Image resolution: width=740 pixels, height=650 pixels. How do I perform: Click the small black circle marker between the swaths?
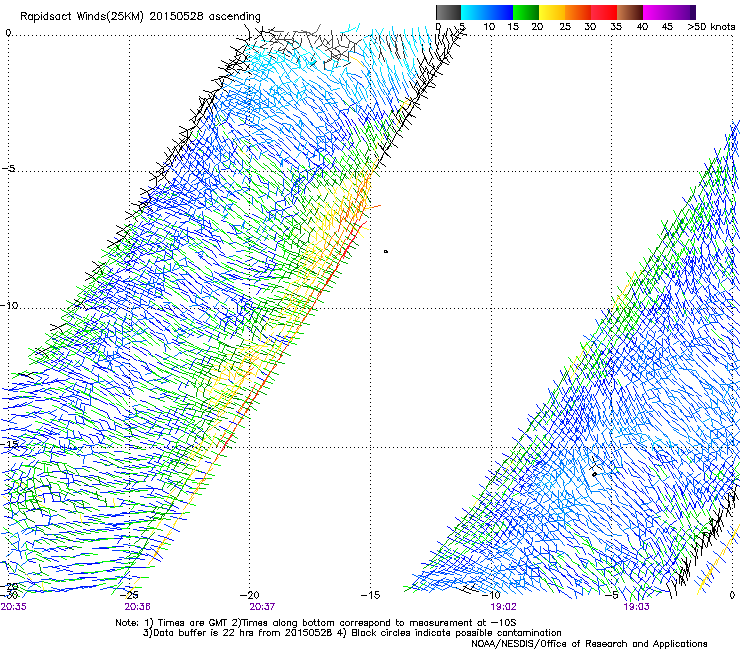pos(386,252)
